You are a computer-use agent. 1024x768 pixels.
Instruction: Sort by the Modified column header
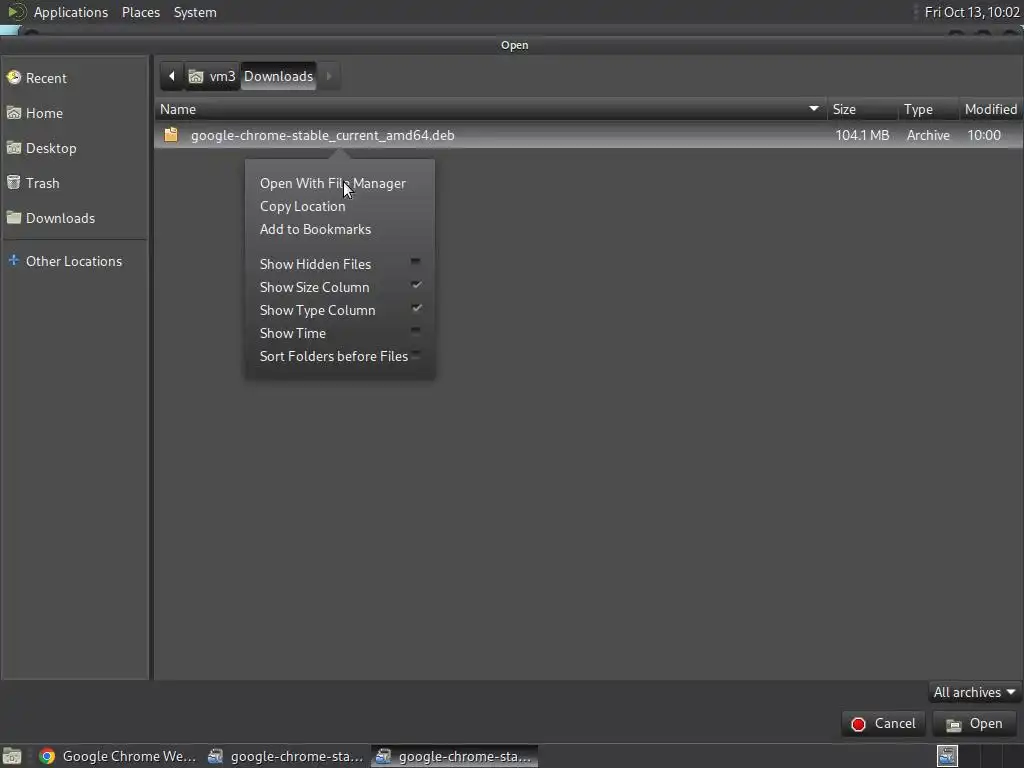click(991, 109)
